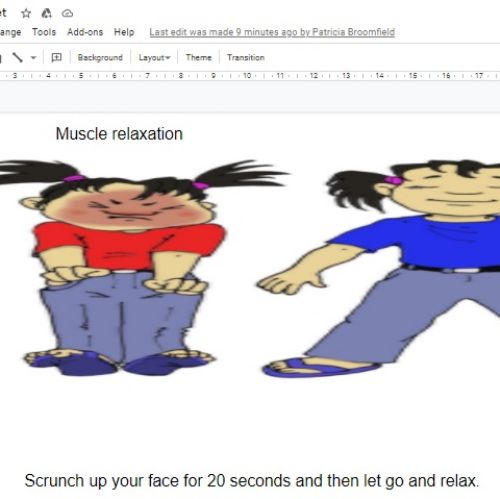Expand the Layout dropdown

pos(154,58)
